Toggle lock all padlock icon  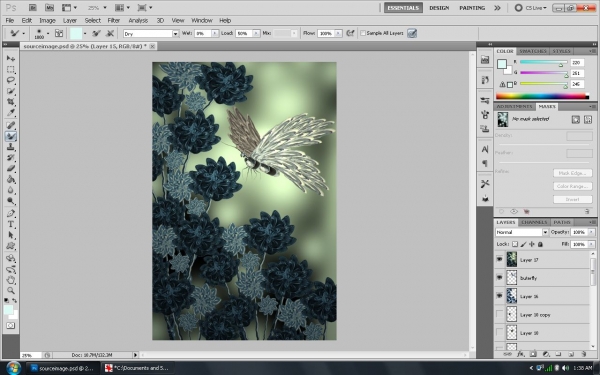click(x=540, y=244)
